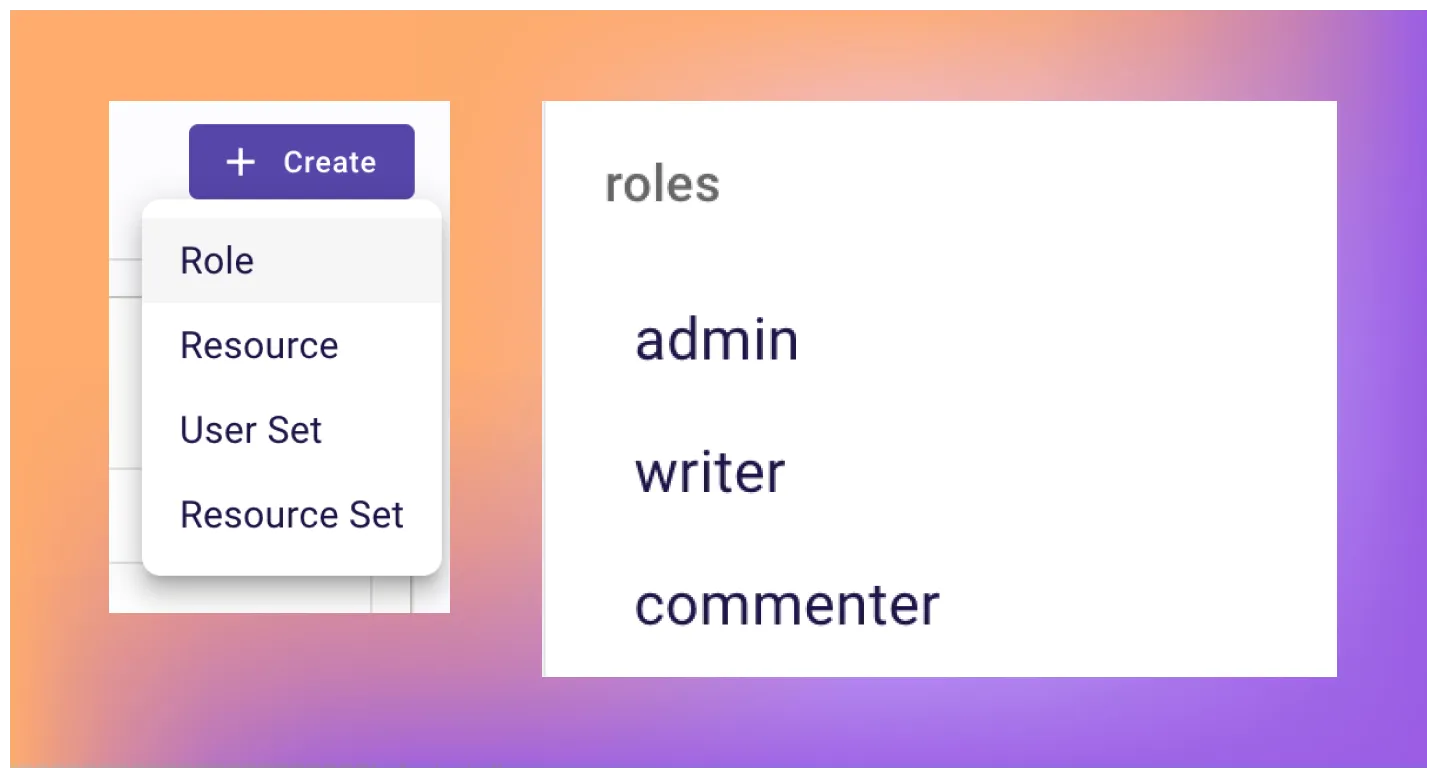Open the Create dropdown menu
1437x778 pixels.
(x=301, y=161)
